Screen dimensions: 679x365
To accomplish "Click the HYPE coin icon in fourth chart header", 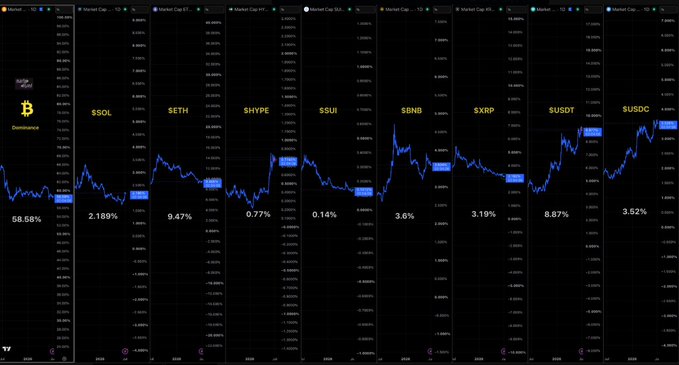I will point(231,9).
